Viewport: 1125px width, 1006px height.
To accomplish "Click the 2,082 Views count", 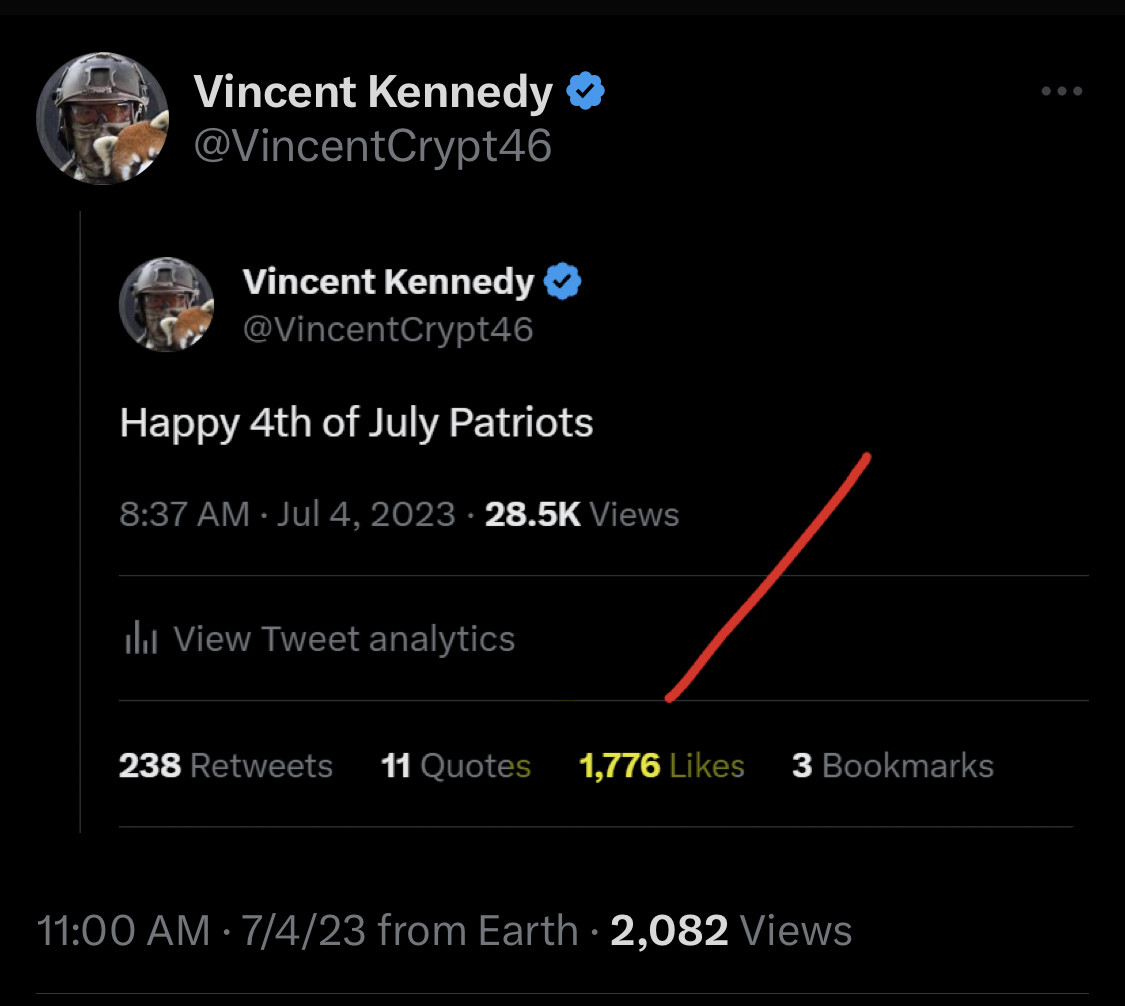I will (731, 931).
